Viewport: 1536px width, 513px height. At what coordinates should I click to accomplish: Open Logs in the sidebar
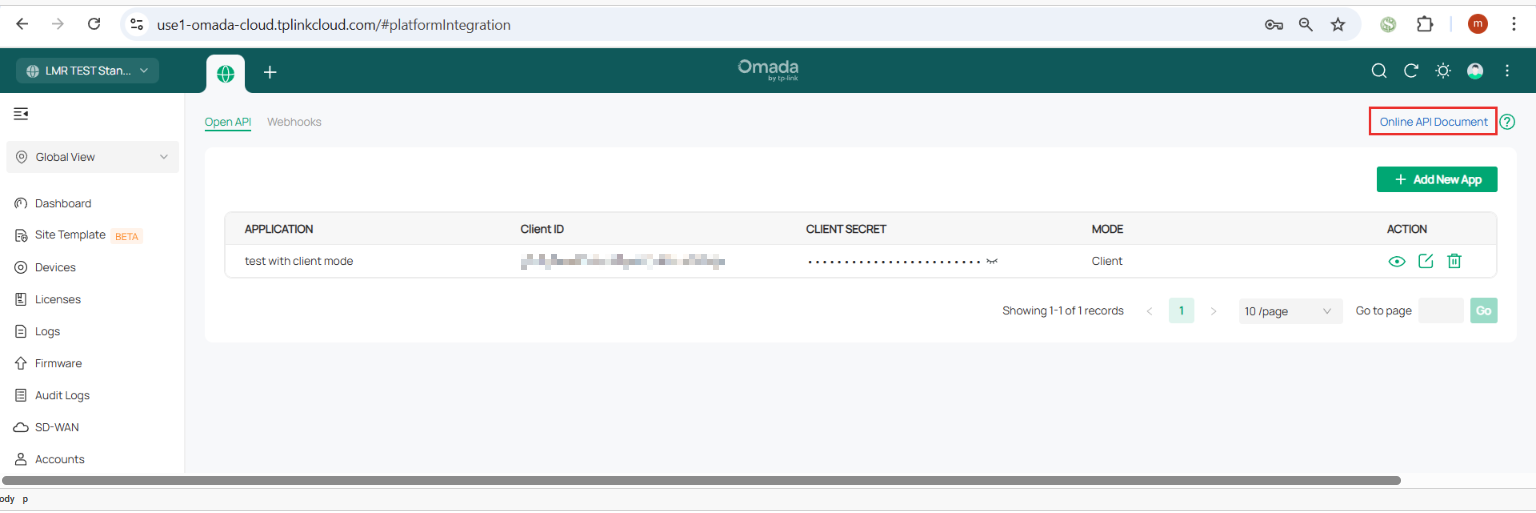[47, 331]
